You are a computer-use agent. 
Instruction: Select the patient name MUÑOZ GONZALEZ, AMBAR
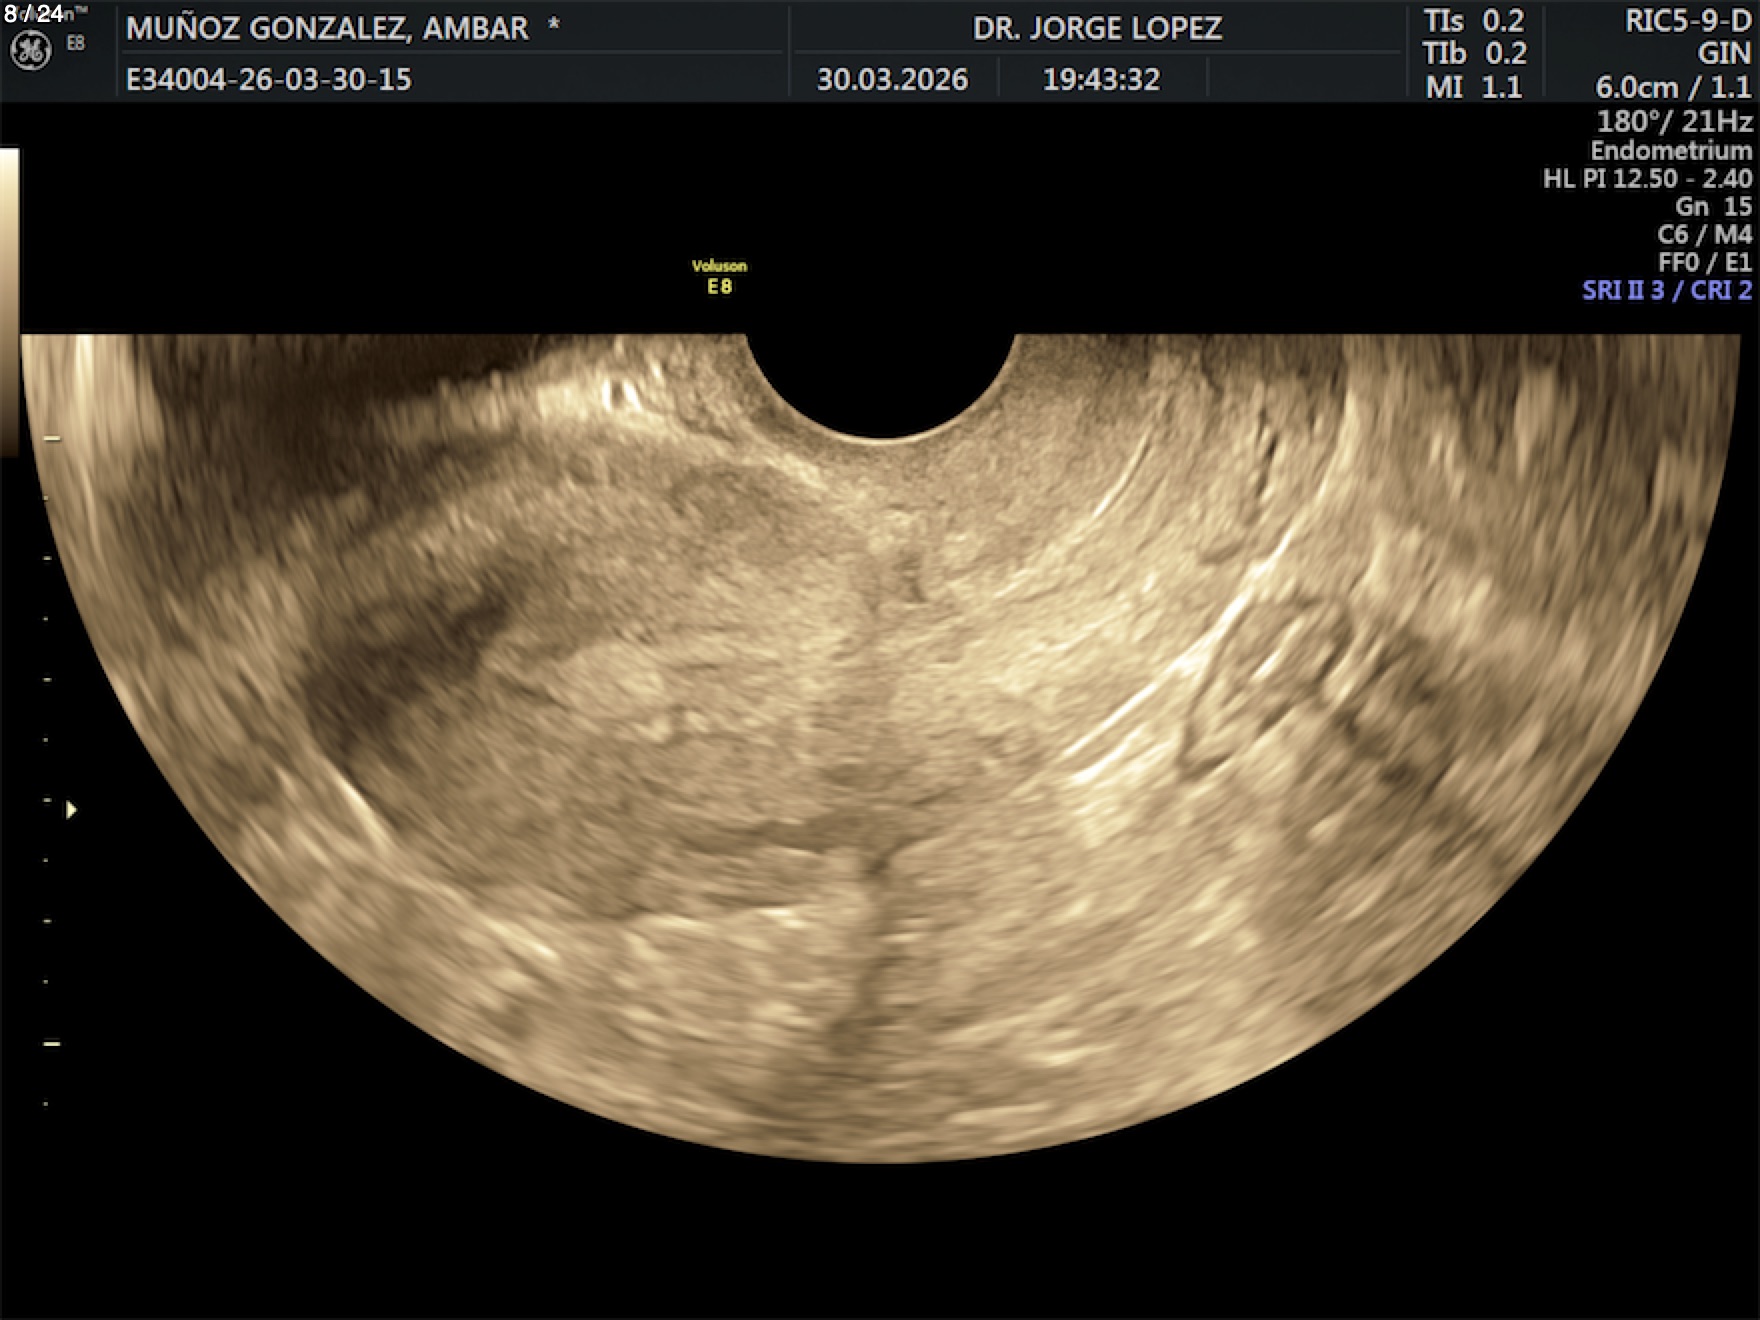327,28
